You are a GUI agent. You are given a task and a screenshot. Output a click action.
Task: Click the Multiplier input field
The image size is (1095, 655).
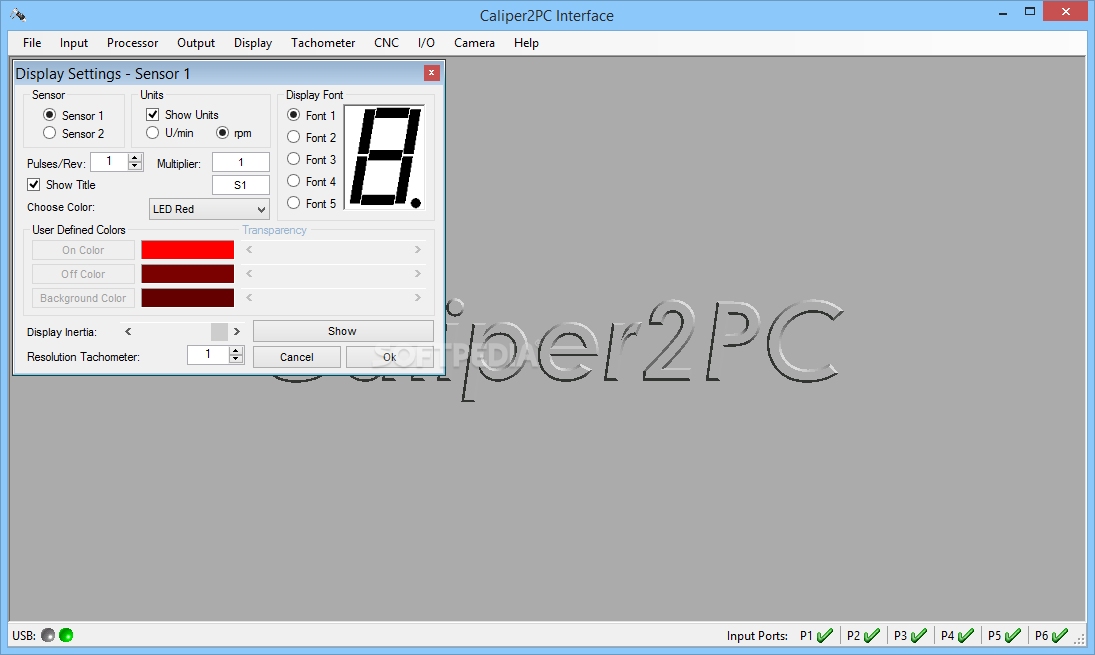pyautogui.click(x=241, y=162)
